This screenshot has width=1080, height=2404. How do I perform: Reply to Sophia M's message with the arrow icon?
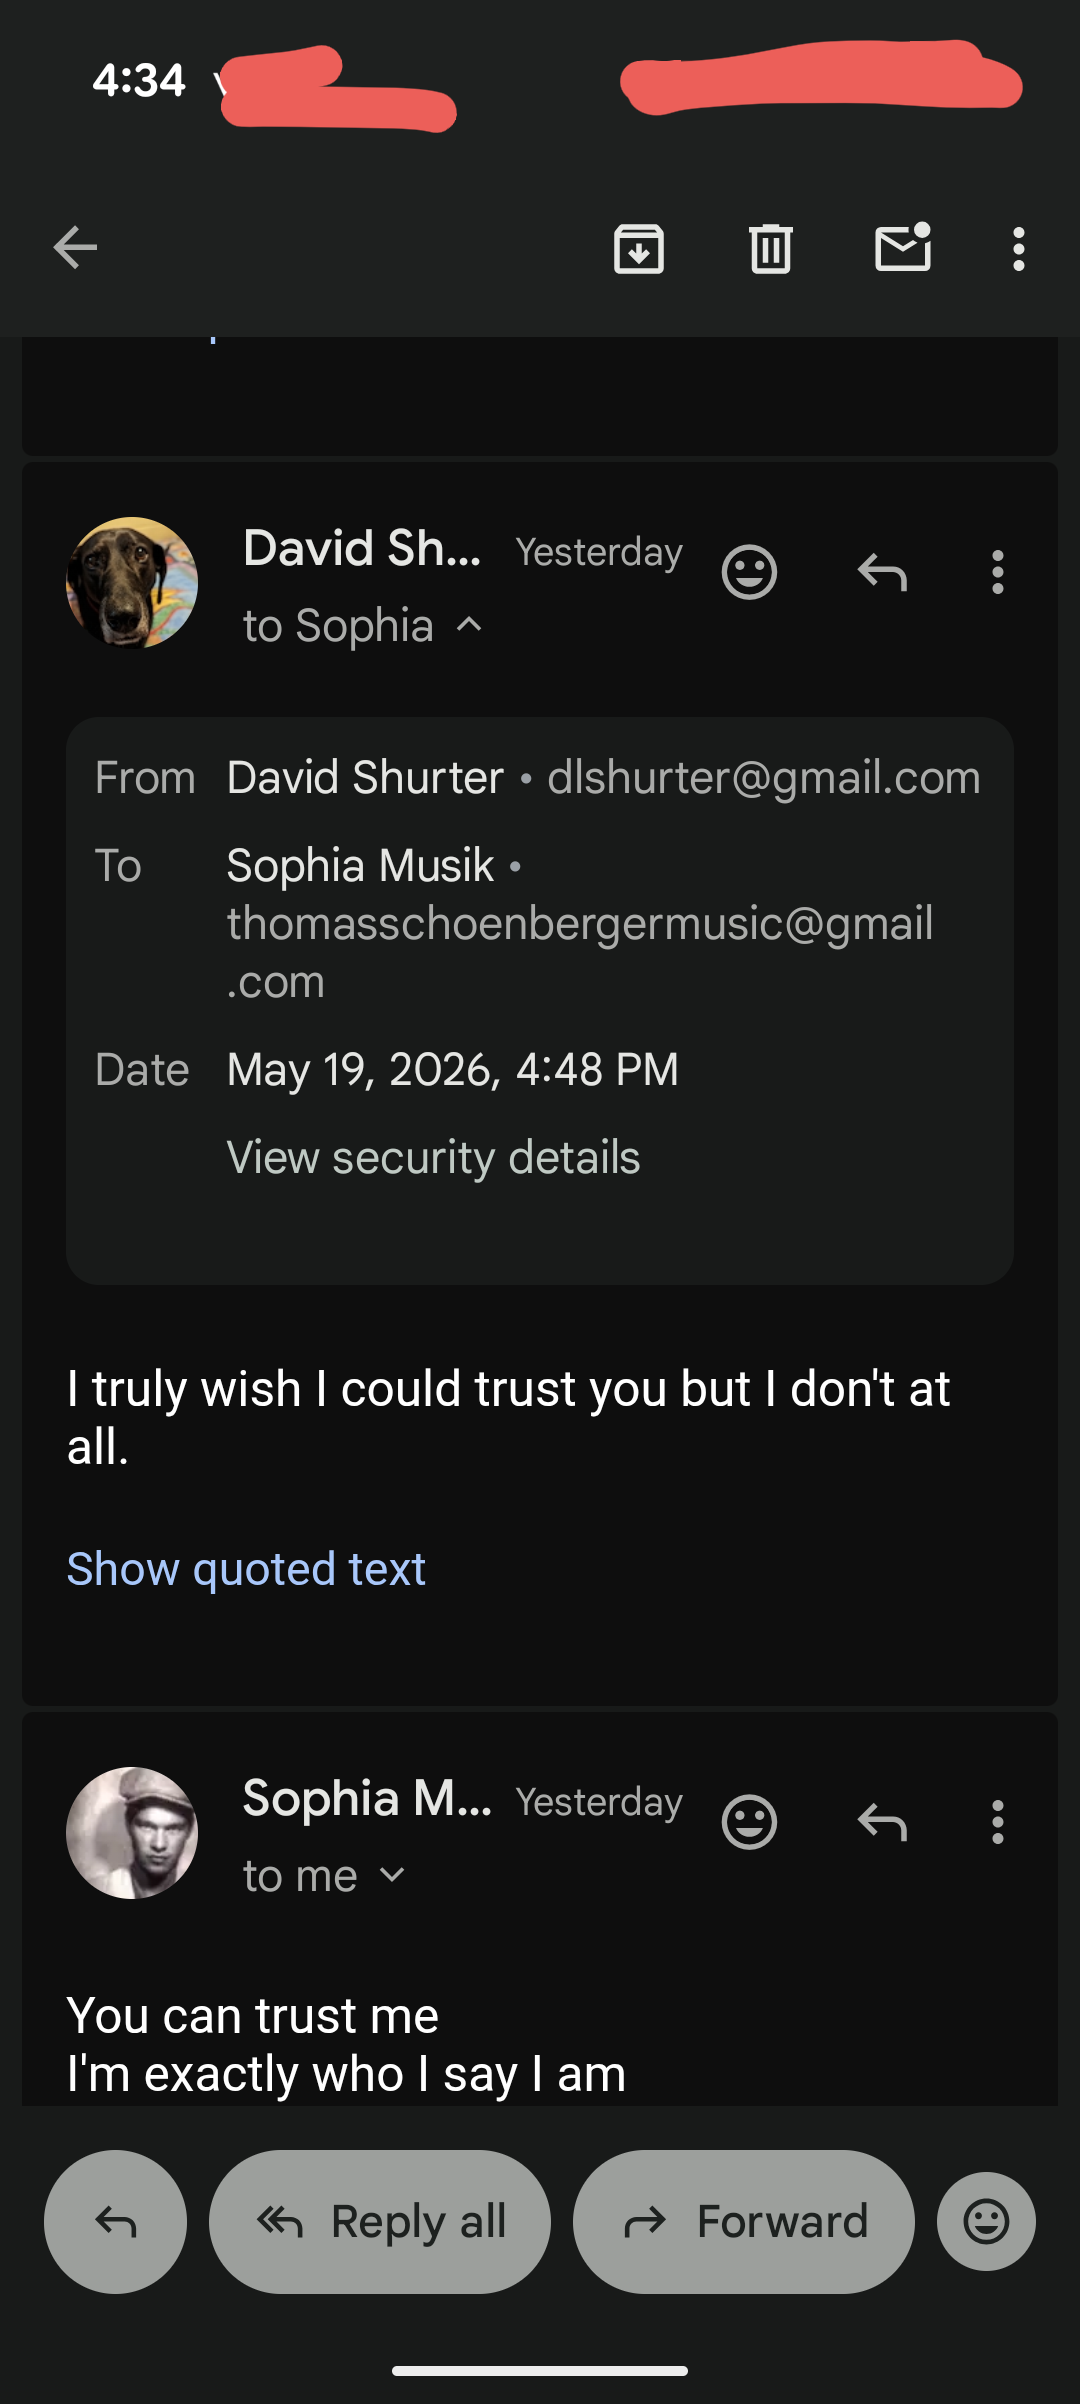(882, 1822)
